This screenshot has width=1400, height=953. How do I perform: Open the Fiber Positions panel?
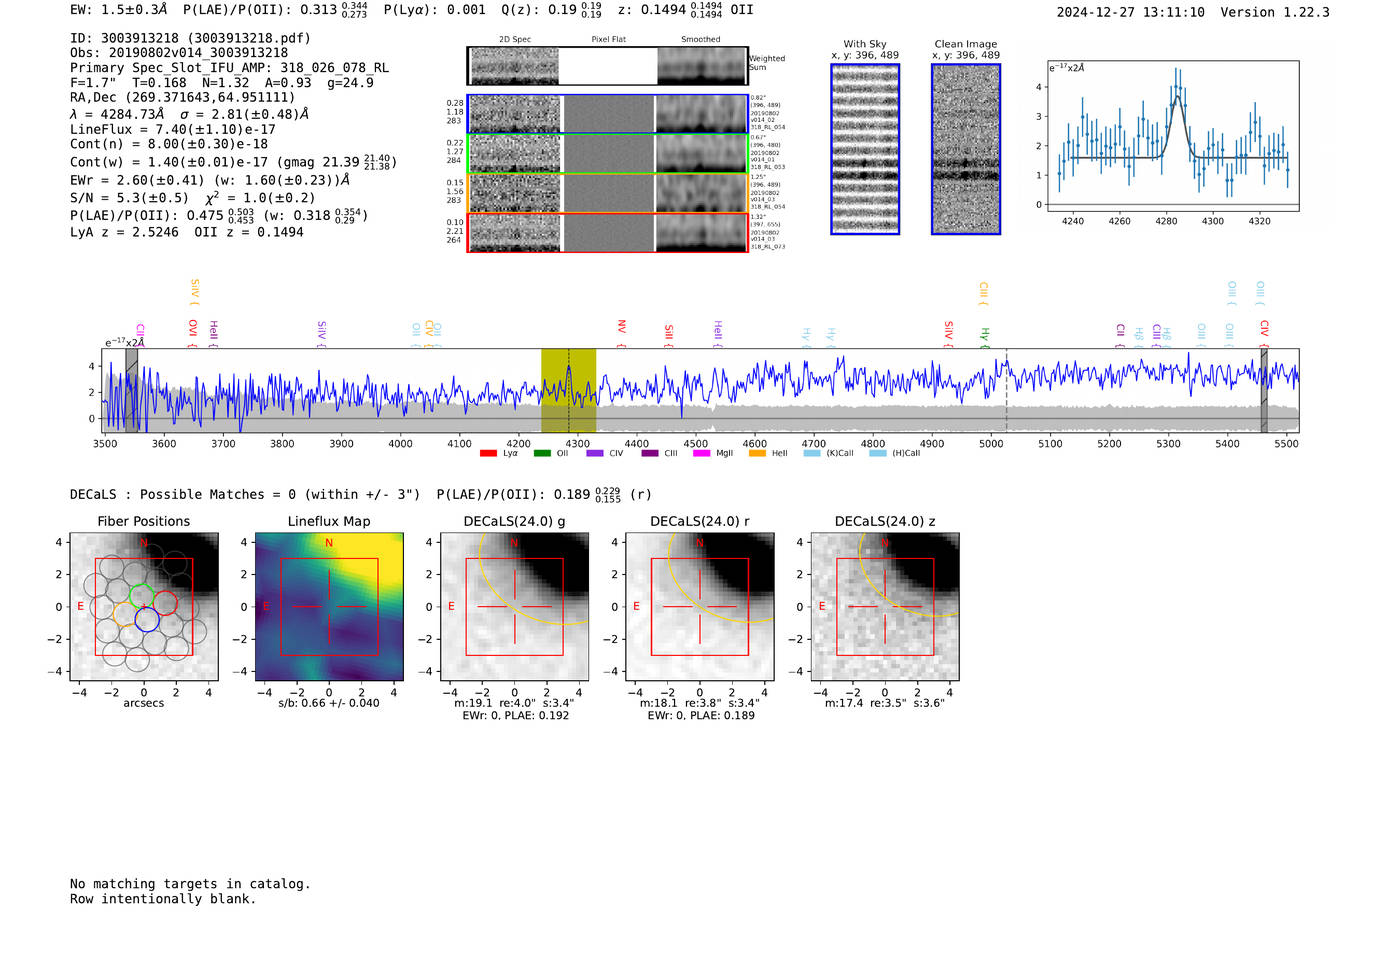point(144,607)
